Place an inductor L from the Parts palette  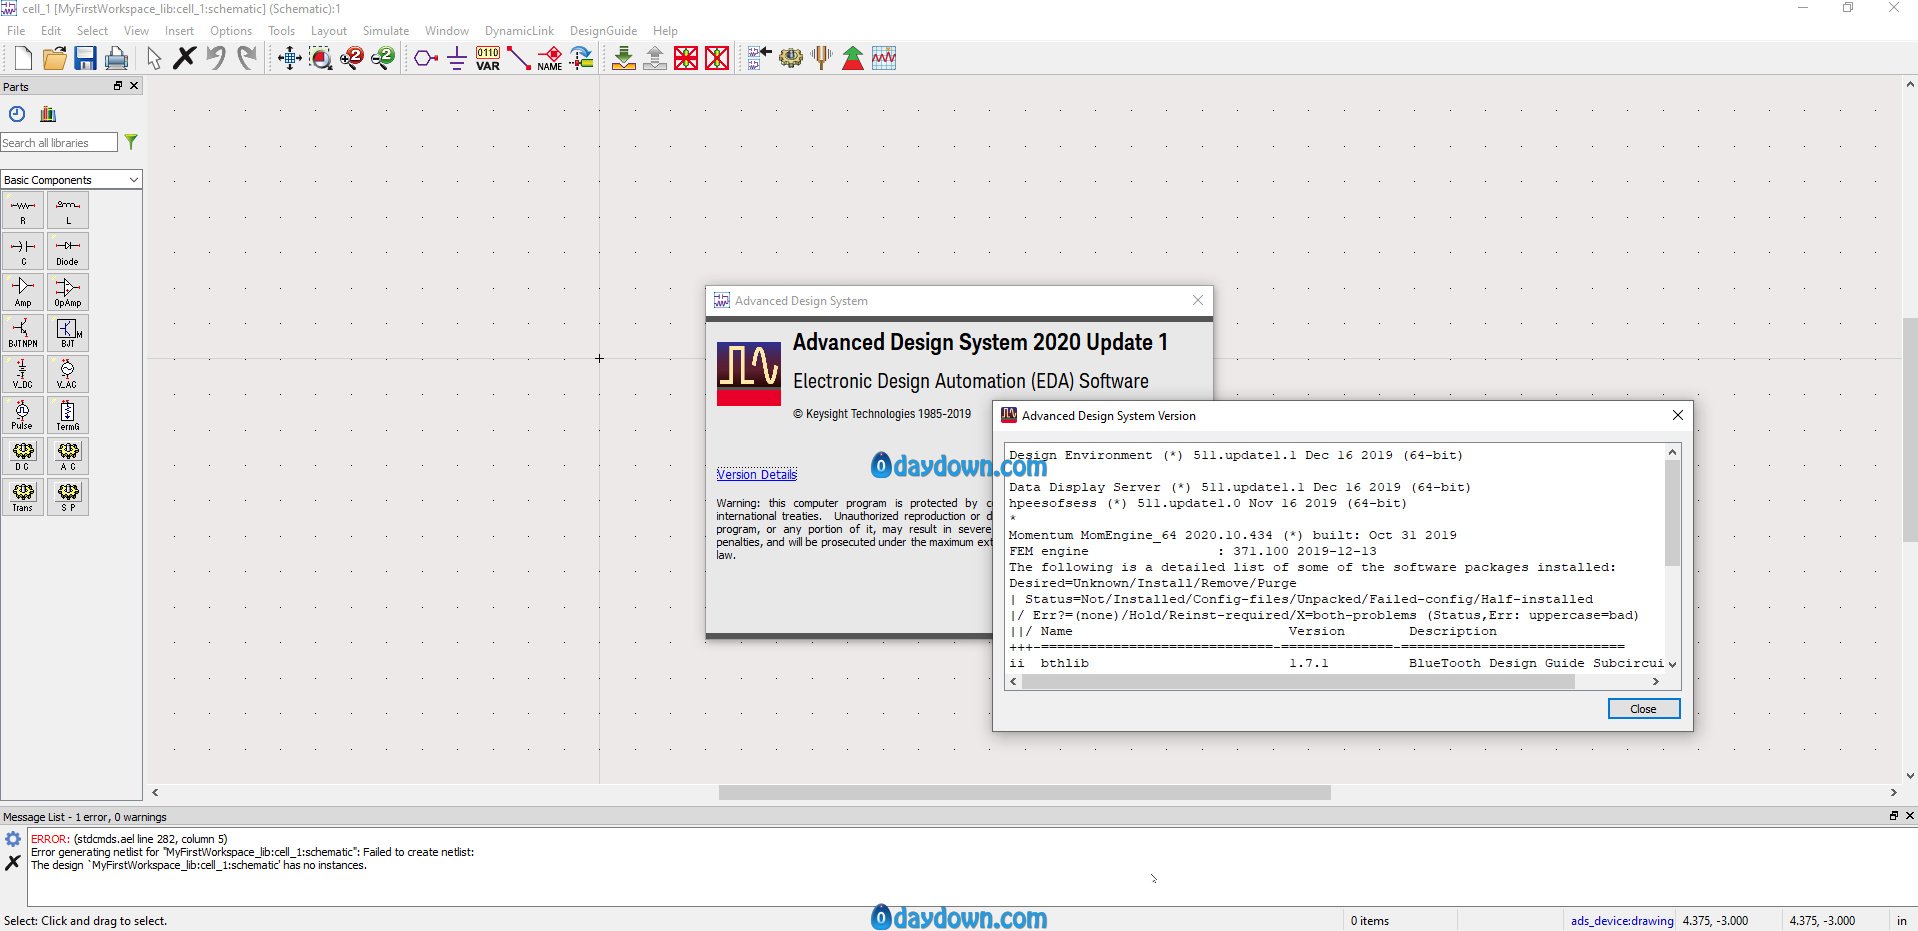[x=68, y=210]
